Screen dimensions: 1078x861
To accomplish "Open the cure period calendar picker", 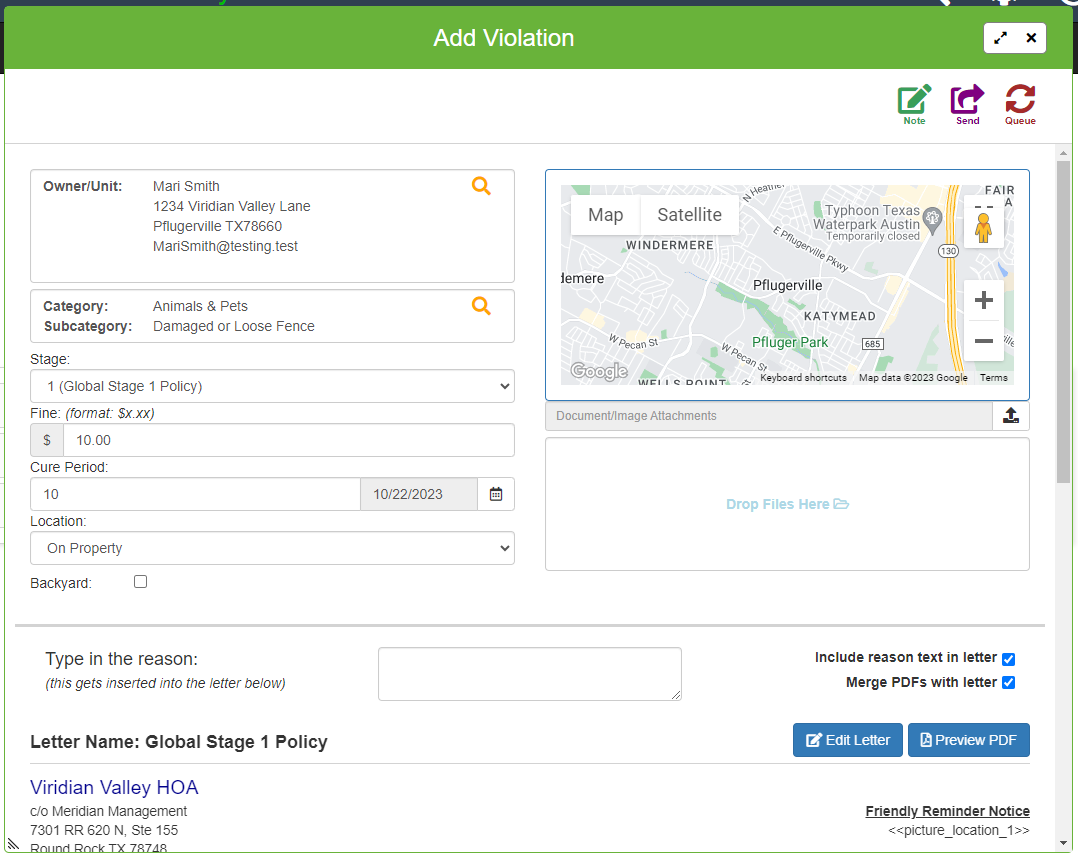I will (496, 494).
